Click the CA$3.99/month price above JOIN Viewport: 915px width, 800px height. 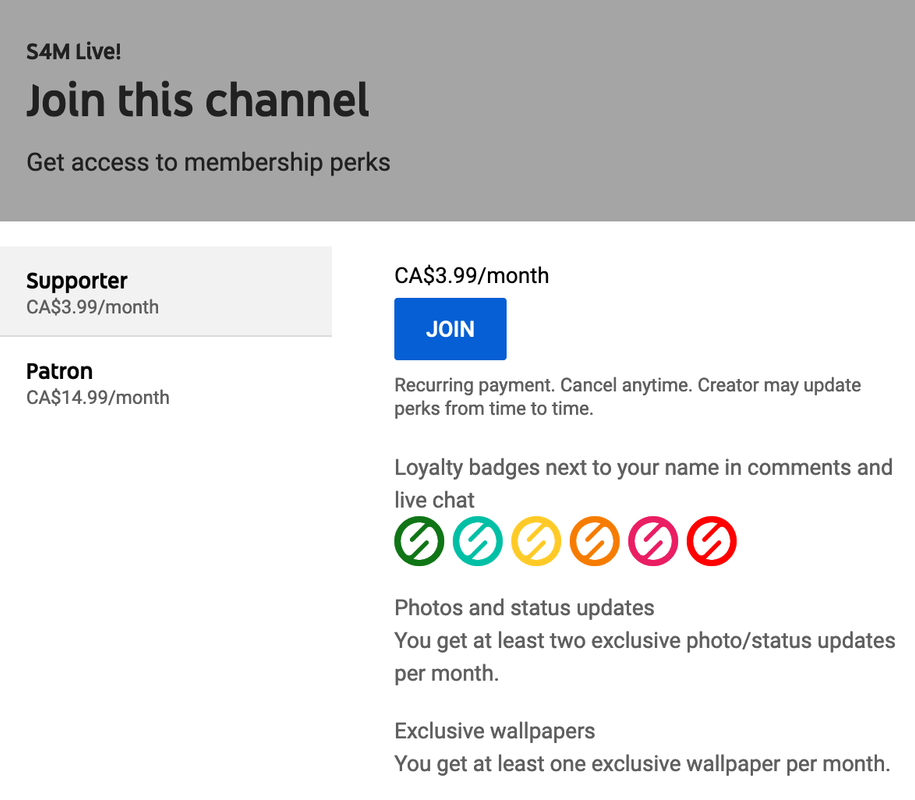pyautogui.click(x=472, y=275)
